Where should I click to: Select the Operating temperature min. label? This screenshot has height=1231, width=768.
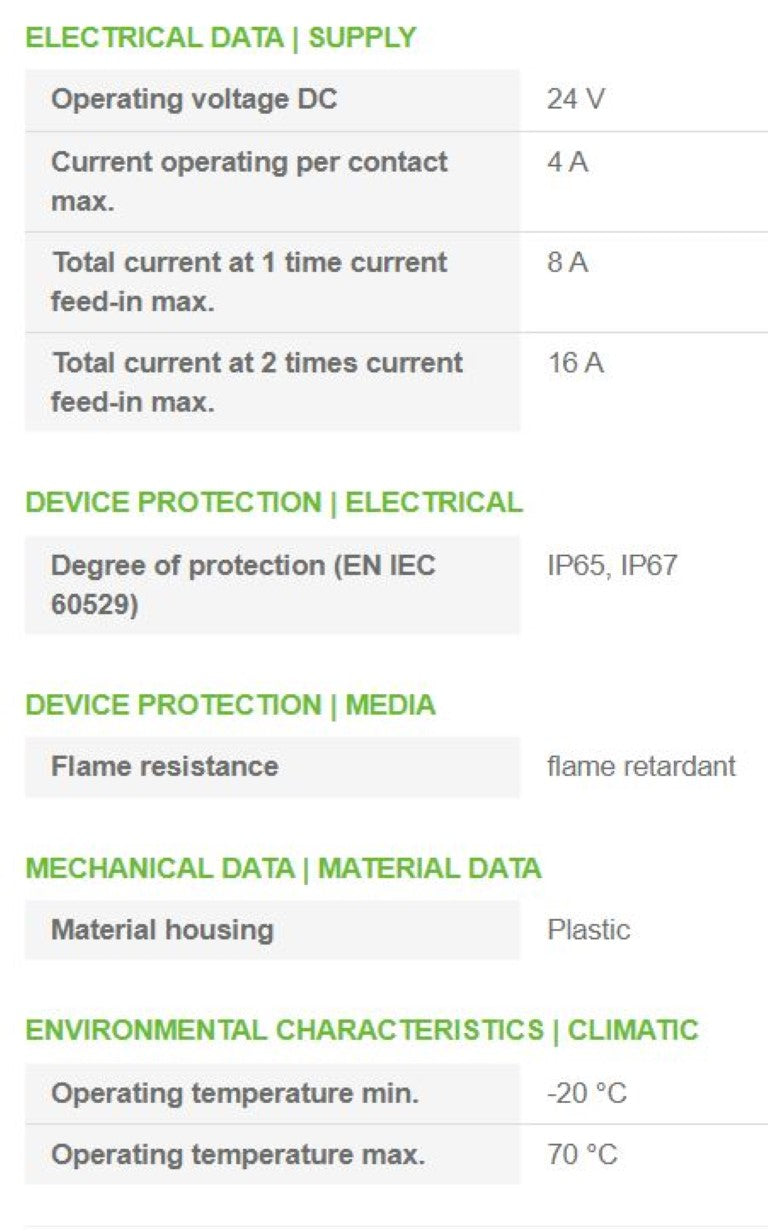tap(235, 1093)
